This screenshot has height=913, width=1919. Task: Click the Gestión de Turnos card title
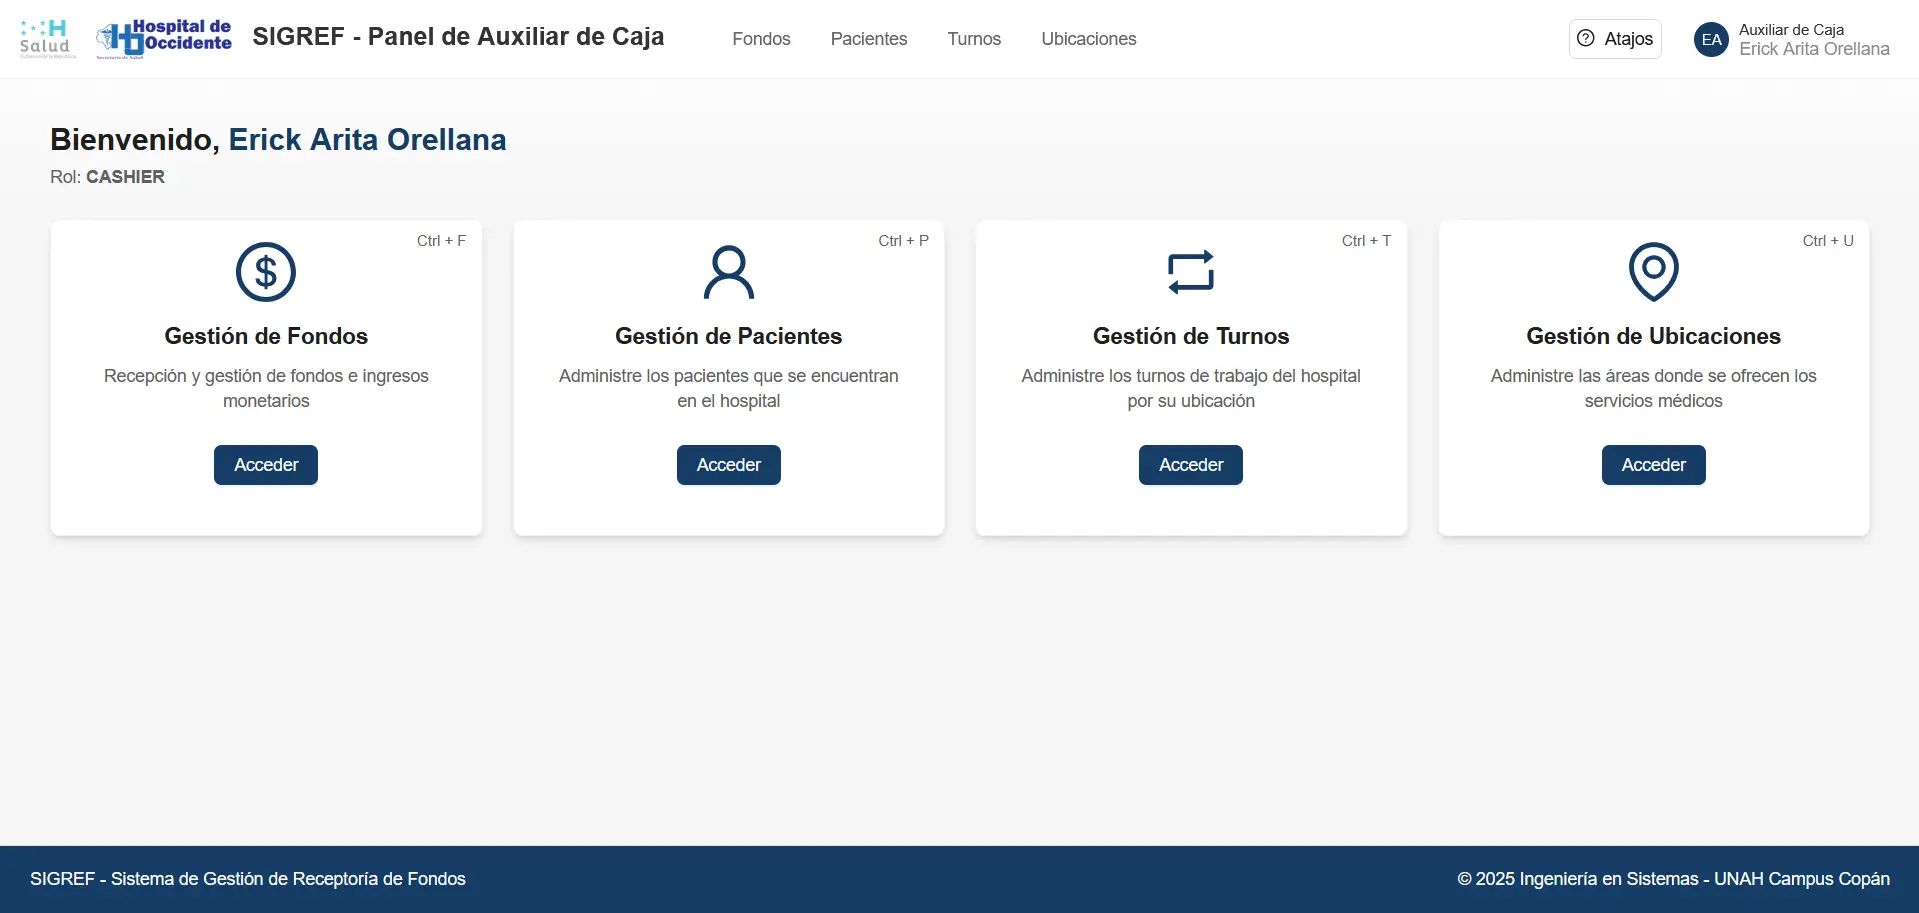[1190, 336]
